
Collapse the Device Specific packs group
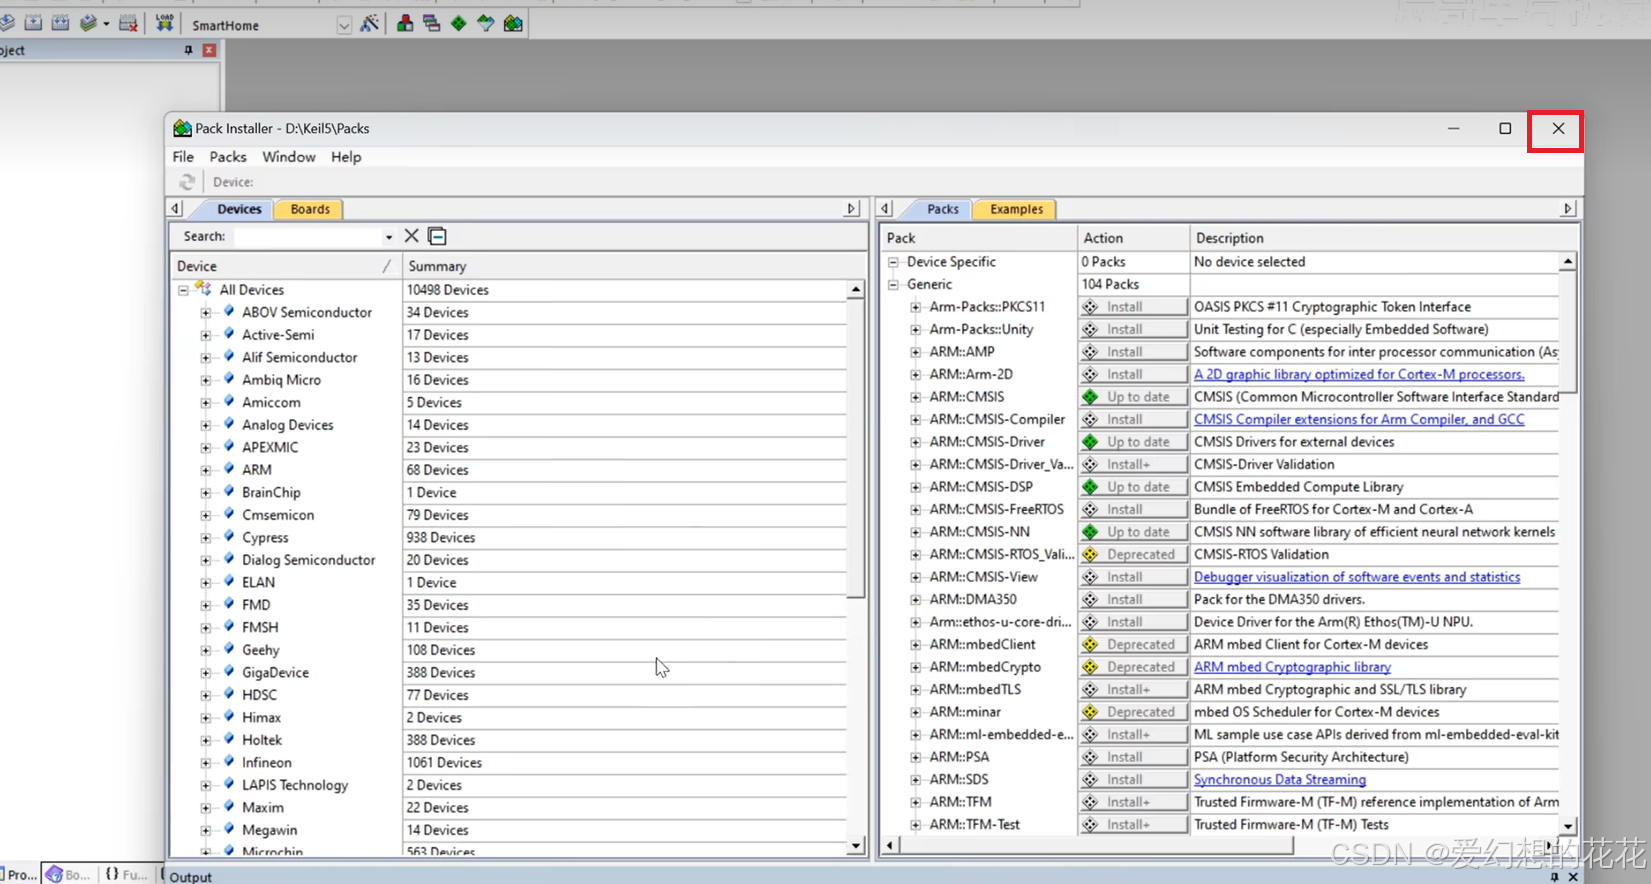893,262
